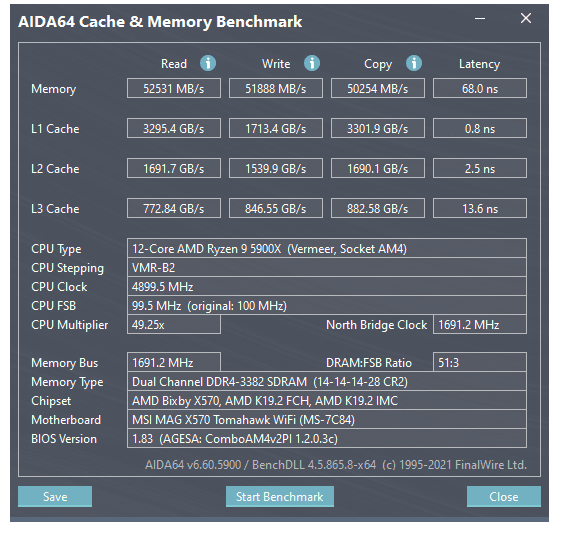564x534 pixels.
Task: Select the DRAM:FSB Ratio field
Action: 480,362
